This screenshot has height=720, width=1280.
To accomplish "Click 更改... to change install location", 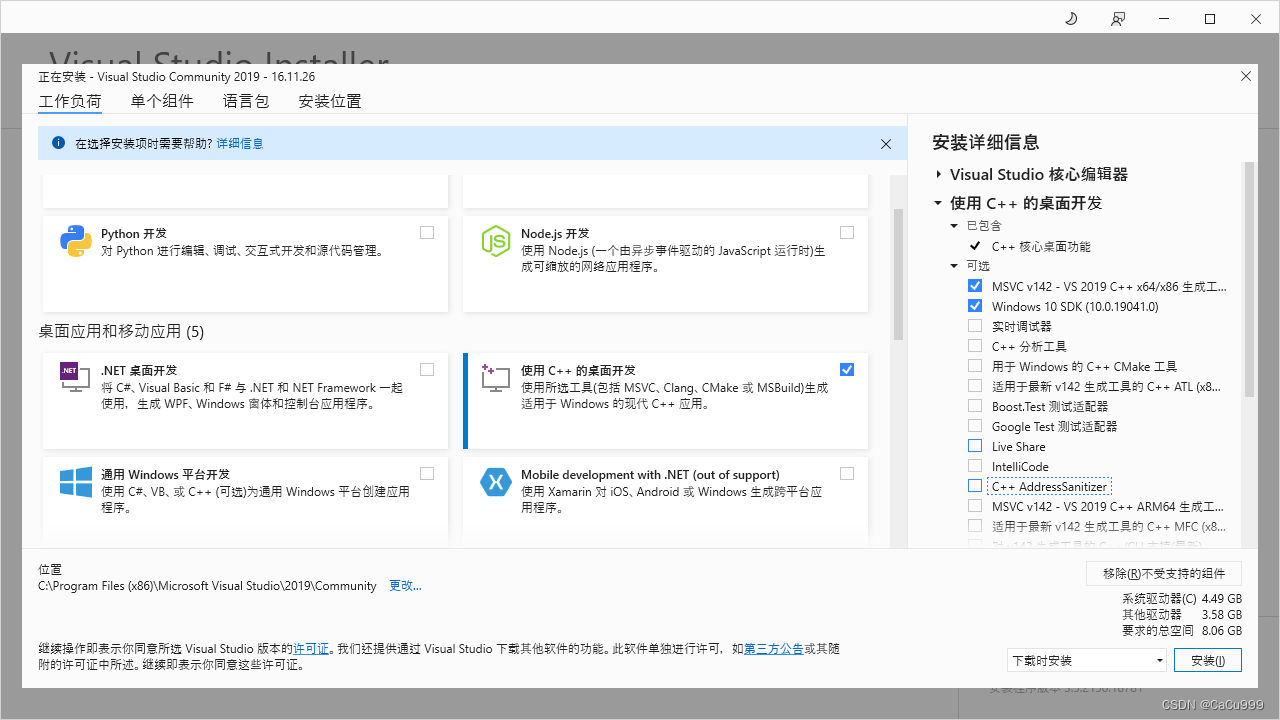I will coord(405,586).
